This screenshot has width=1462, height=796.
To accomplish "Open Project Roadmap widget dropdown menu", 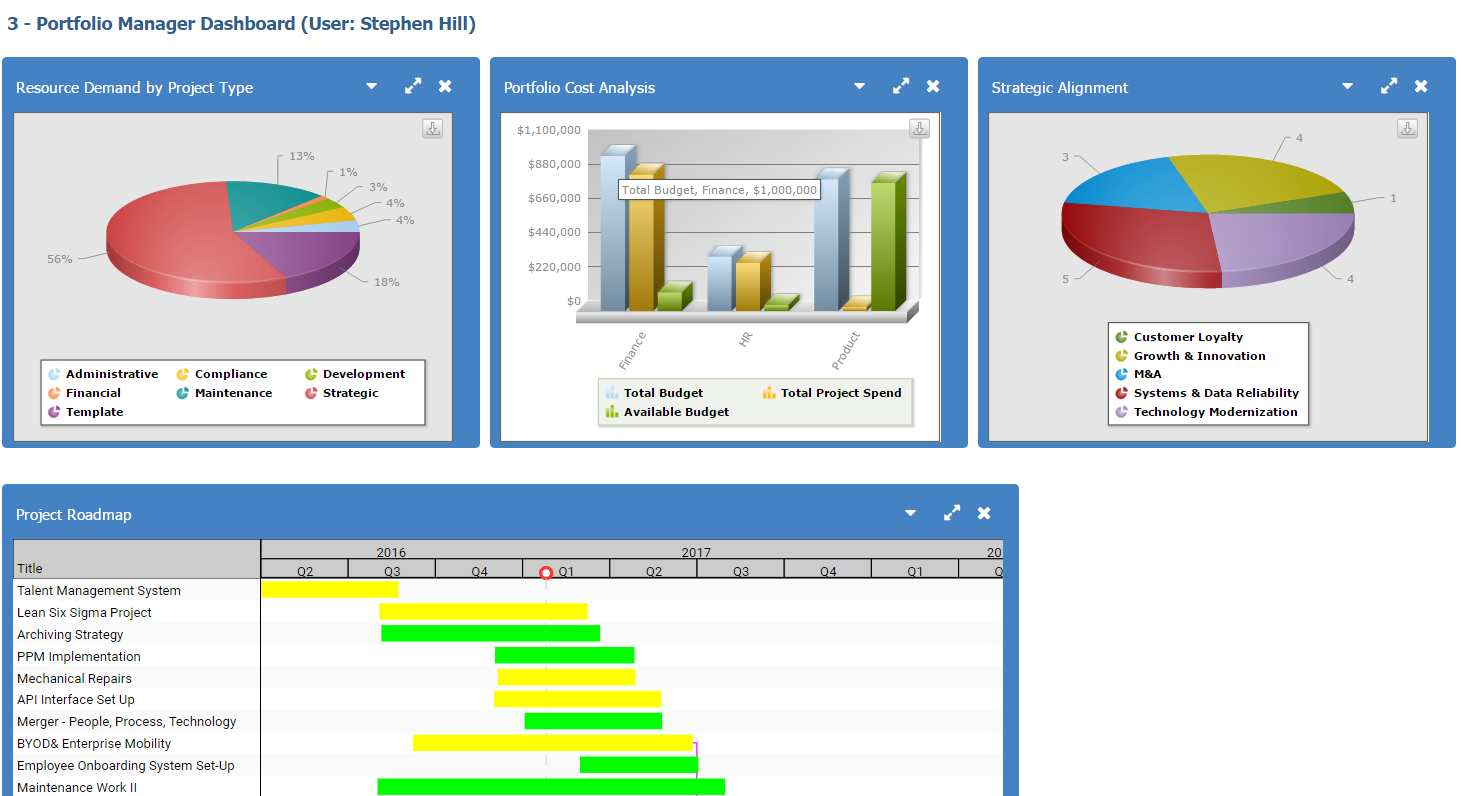I will click(910, 514).
